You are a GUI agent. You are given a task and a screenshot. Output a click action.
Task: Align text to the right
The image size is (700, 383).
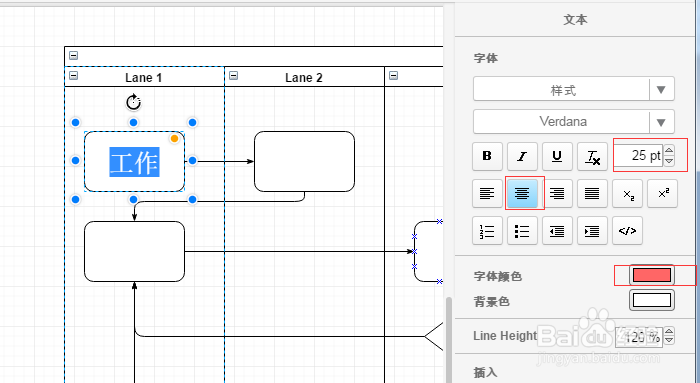tap(557, 193)
